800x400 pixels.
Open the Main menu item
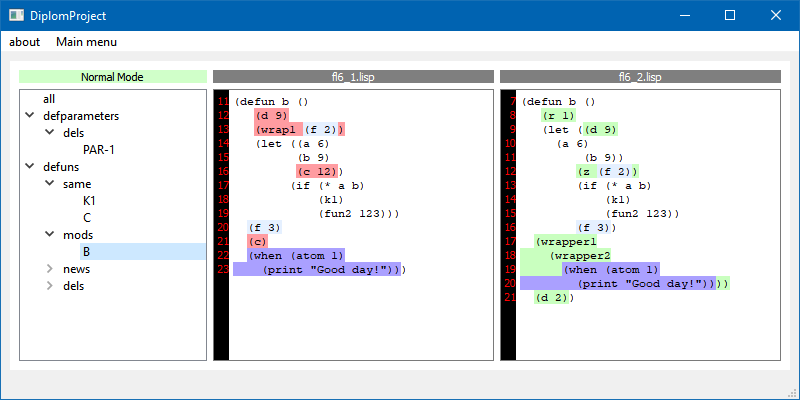(86, 42)
